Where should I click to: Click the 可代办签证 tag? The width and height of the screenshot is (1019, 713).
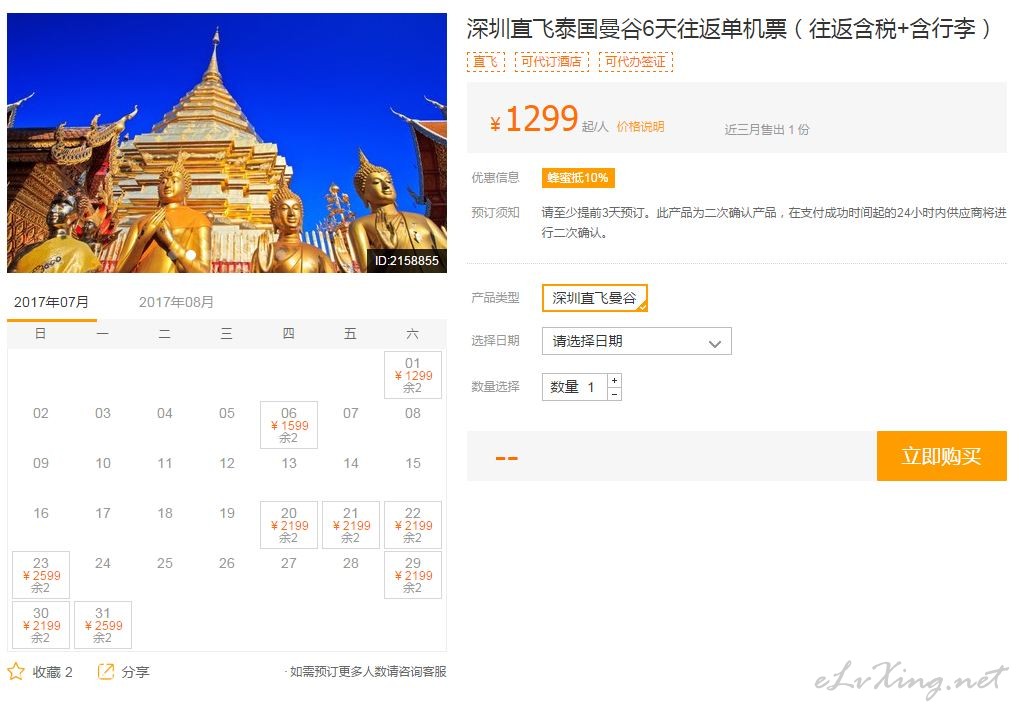[x=636, y=62]
